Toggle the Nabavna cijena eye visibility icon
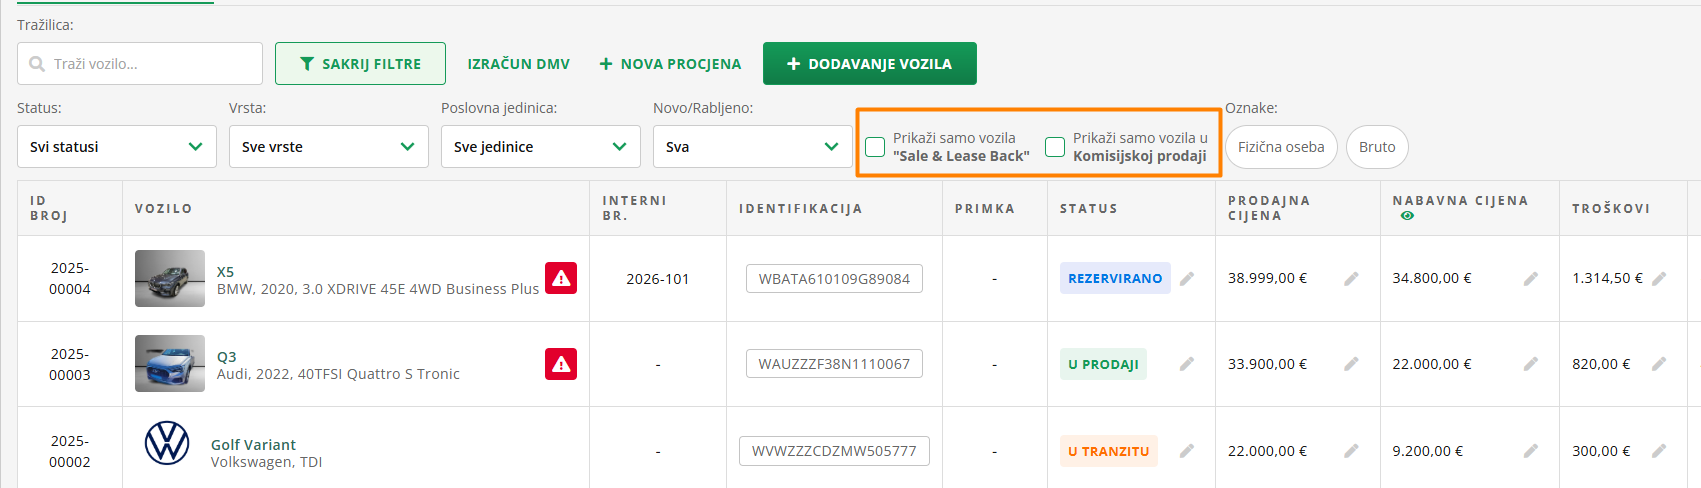This screenshot has height=488, width=1701. pos(1407,216)
